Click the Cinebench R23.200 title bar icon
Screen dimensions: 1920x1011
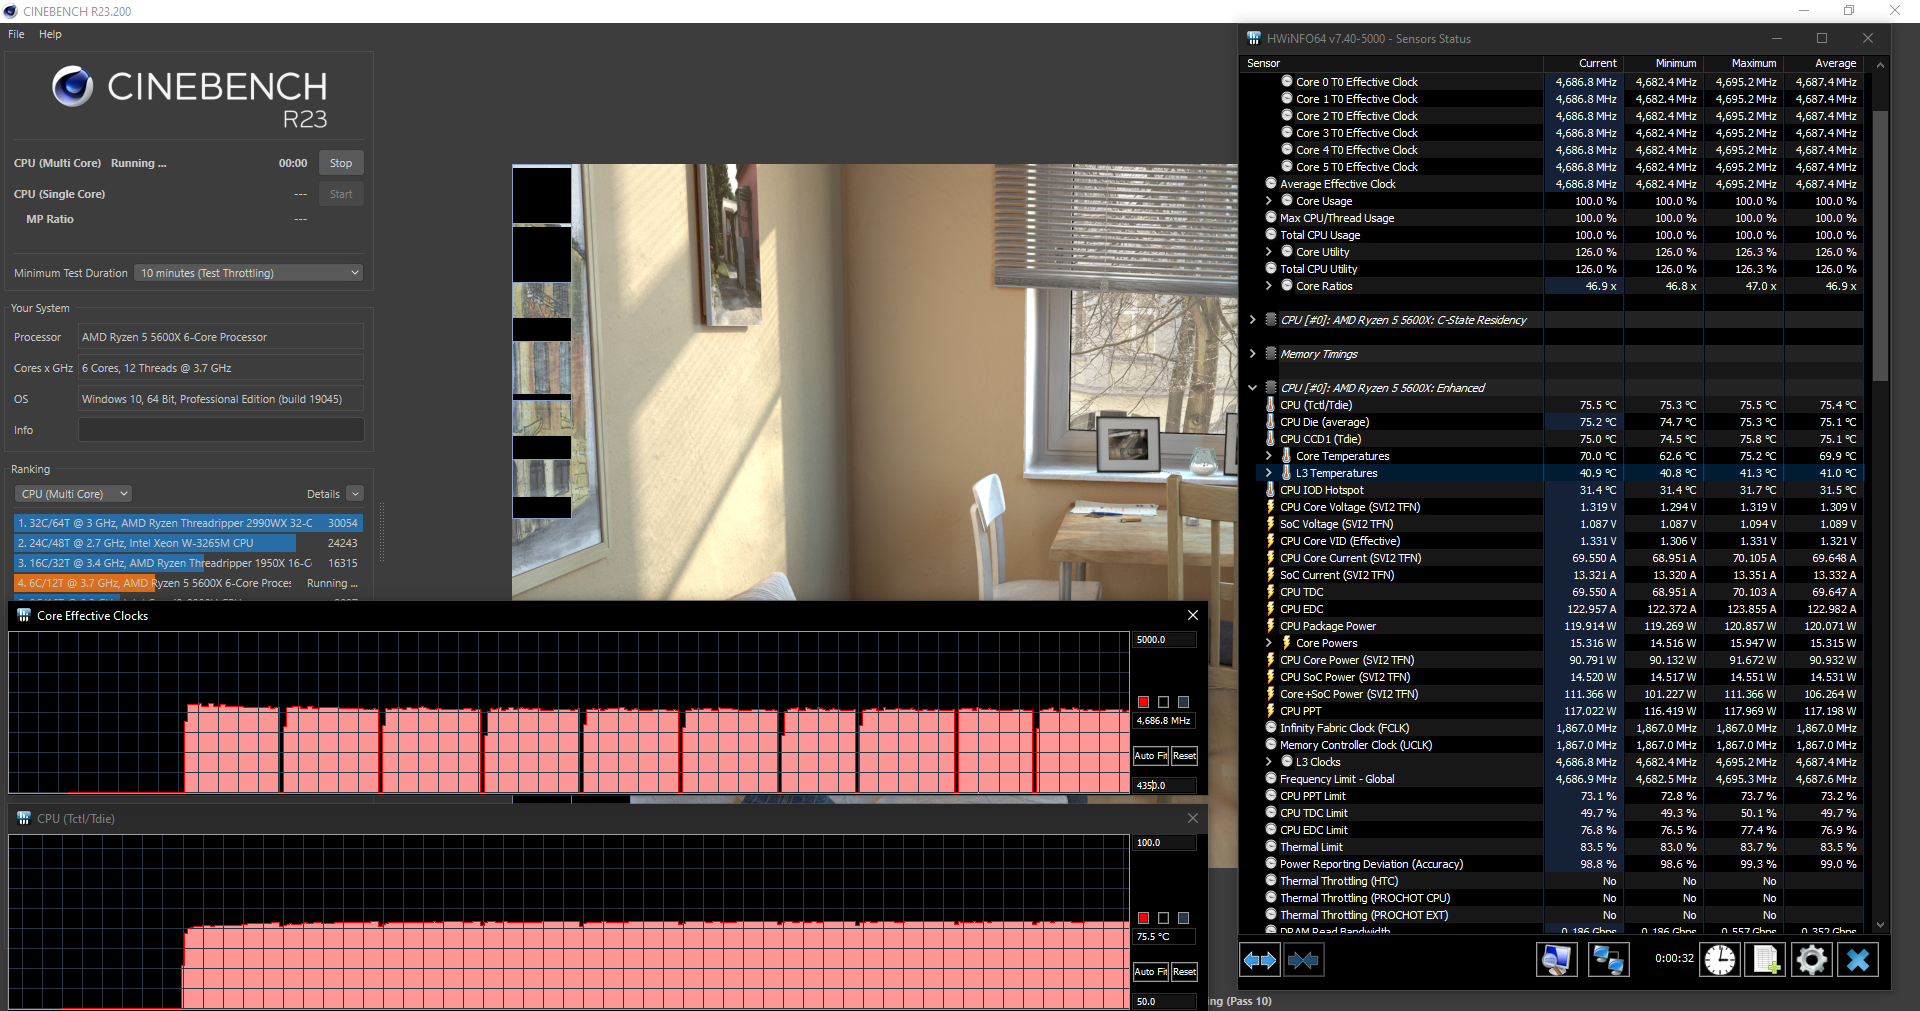coord(11,11)
